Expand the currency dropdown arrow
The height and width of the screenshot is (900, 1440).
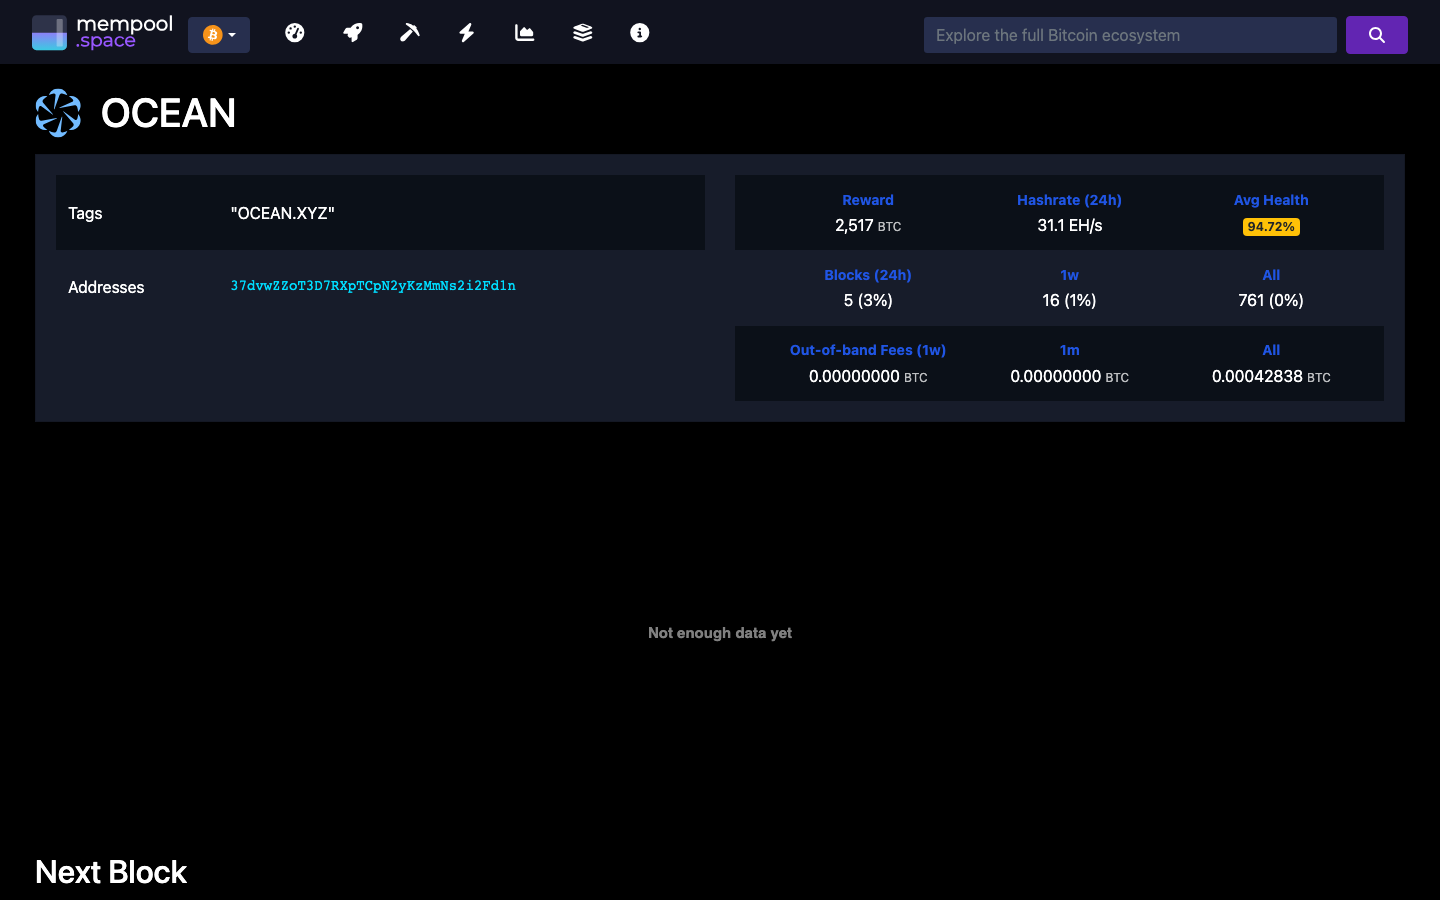pyautogui.click(x=231, y=33)
